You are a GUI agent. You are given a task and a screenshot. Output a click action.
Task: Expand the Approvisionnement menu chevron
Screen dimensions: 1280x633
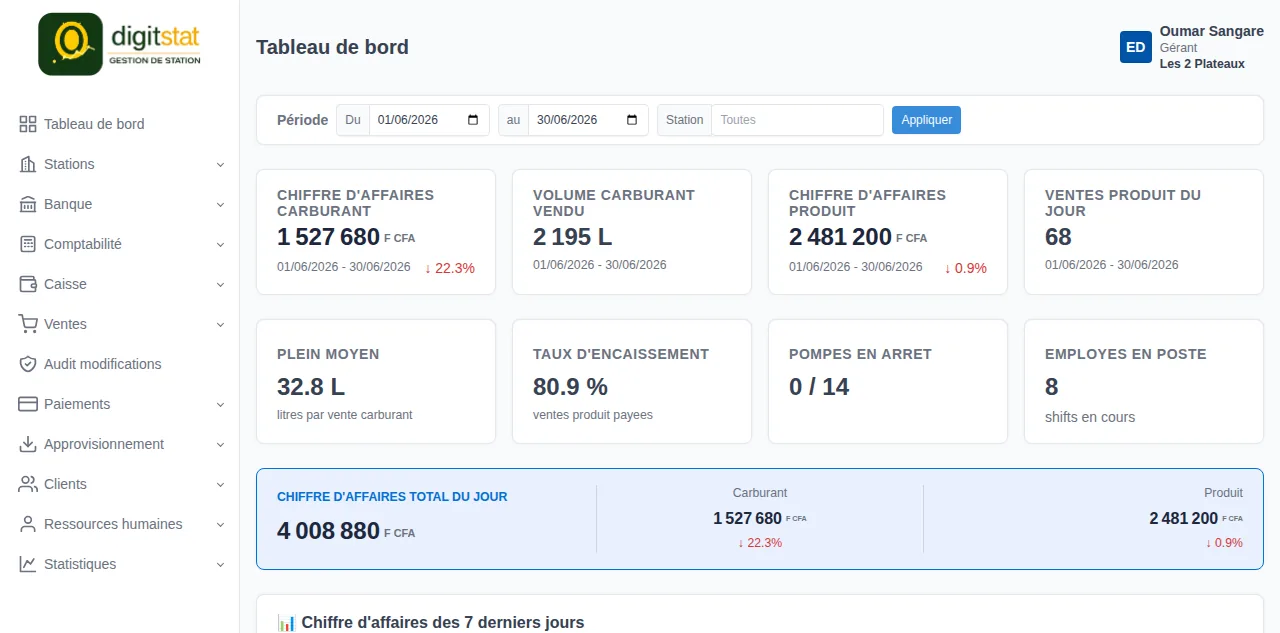221,444
